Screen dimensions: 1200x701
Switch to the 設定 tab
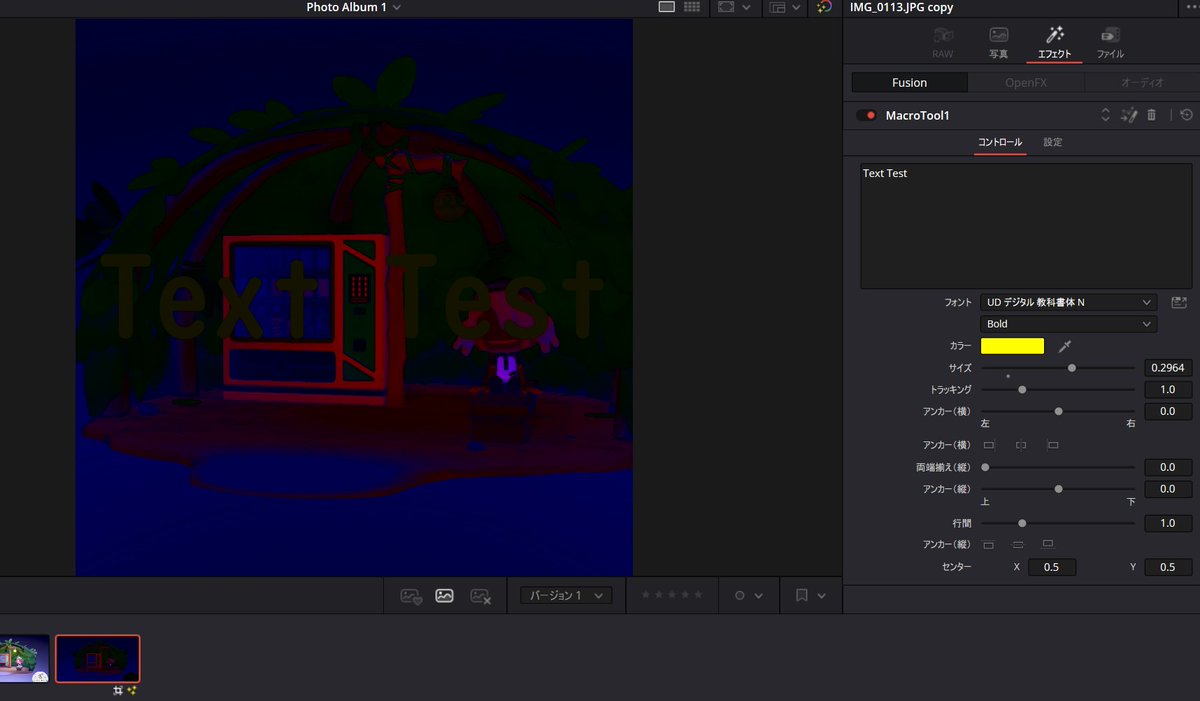(x=1053, y=142)
